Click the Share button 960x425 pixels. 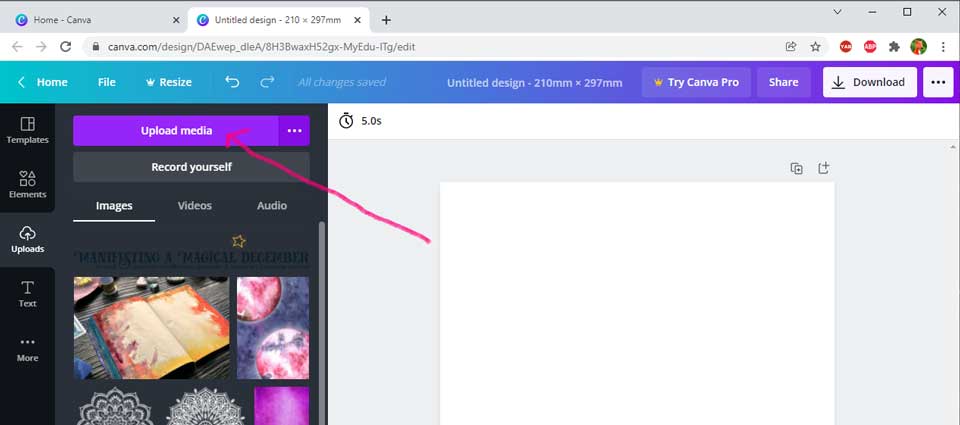click(x=784, y=82)
